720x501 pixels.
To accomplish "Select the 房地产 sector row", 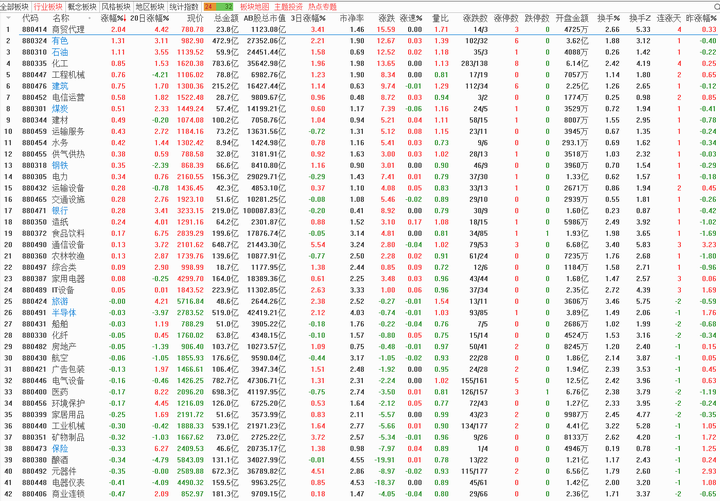I will click(360, 347).
